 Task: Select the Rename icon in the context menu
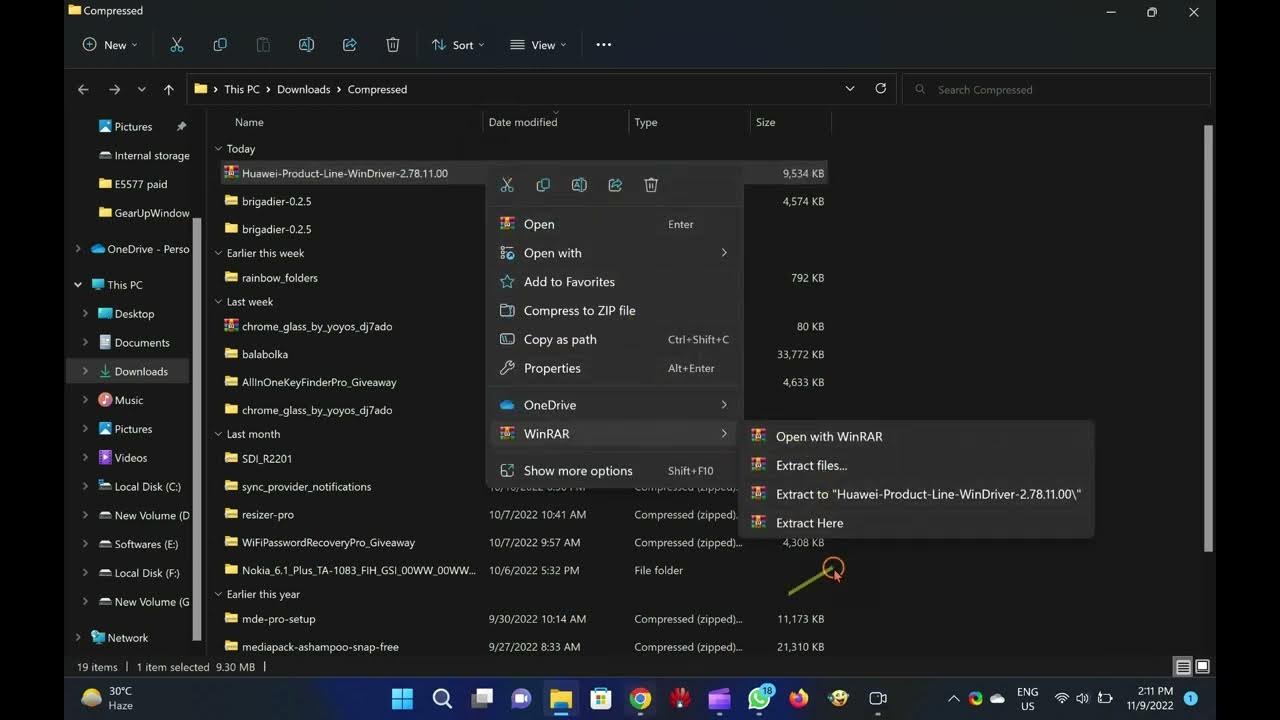[x=579, y=184]
